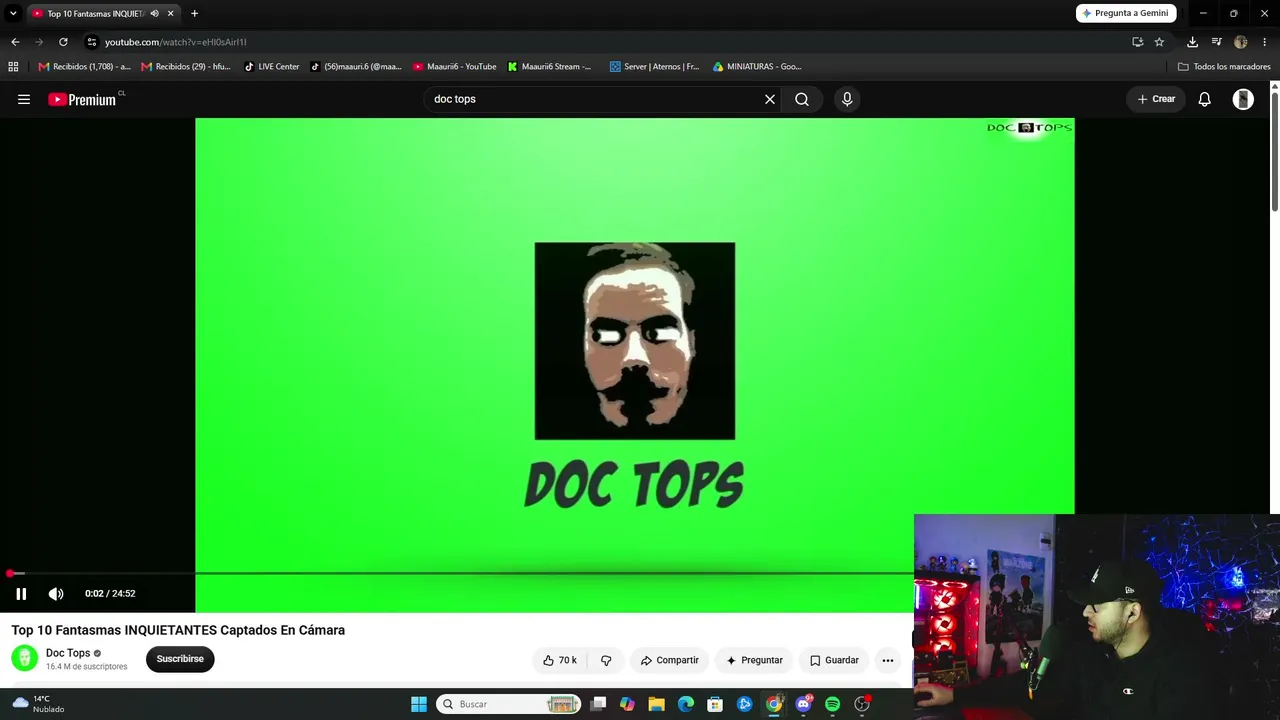1280x720 pixels.
Task: Like the video with thumbs up
Action: 560,660
